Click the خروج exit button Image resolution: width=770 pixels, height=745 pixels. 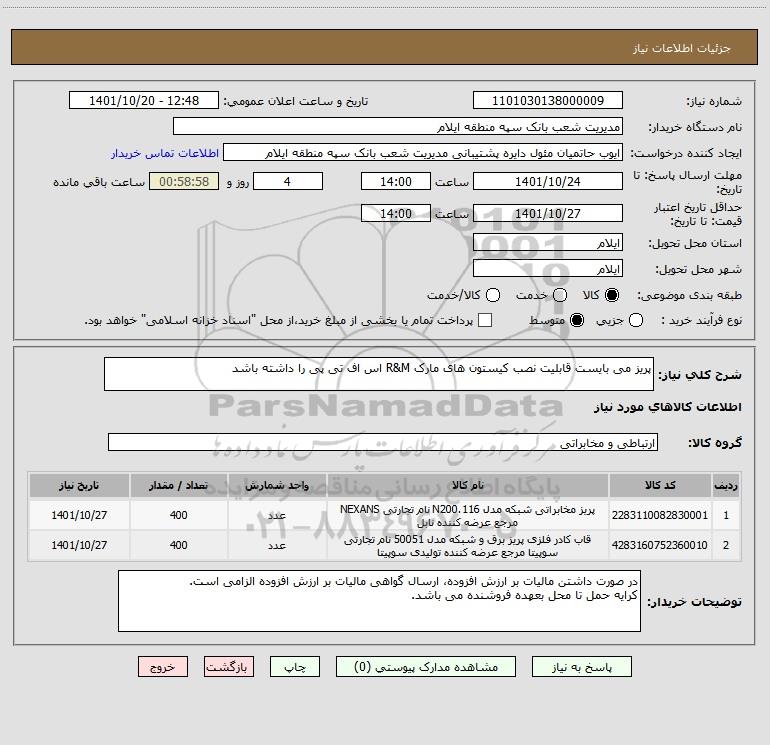[x=163, y=667]
